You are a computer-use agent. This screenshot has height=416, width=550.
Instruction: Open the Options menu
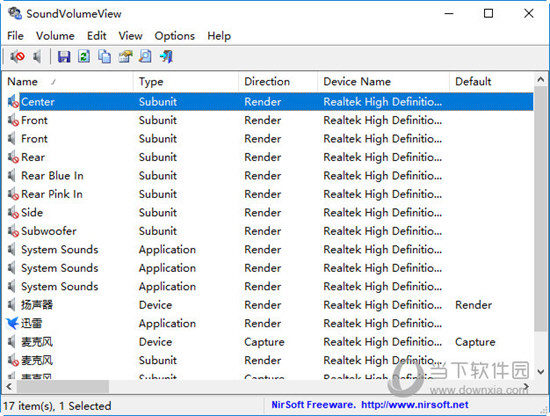[174, 36]
